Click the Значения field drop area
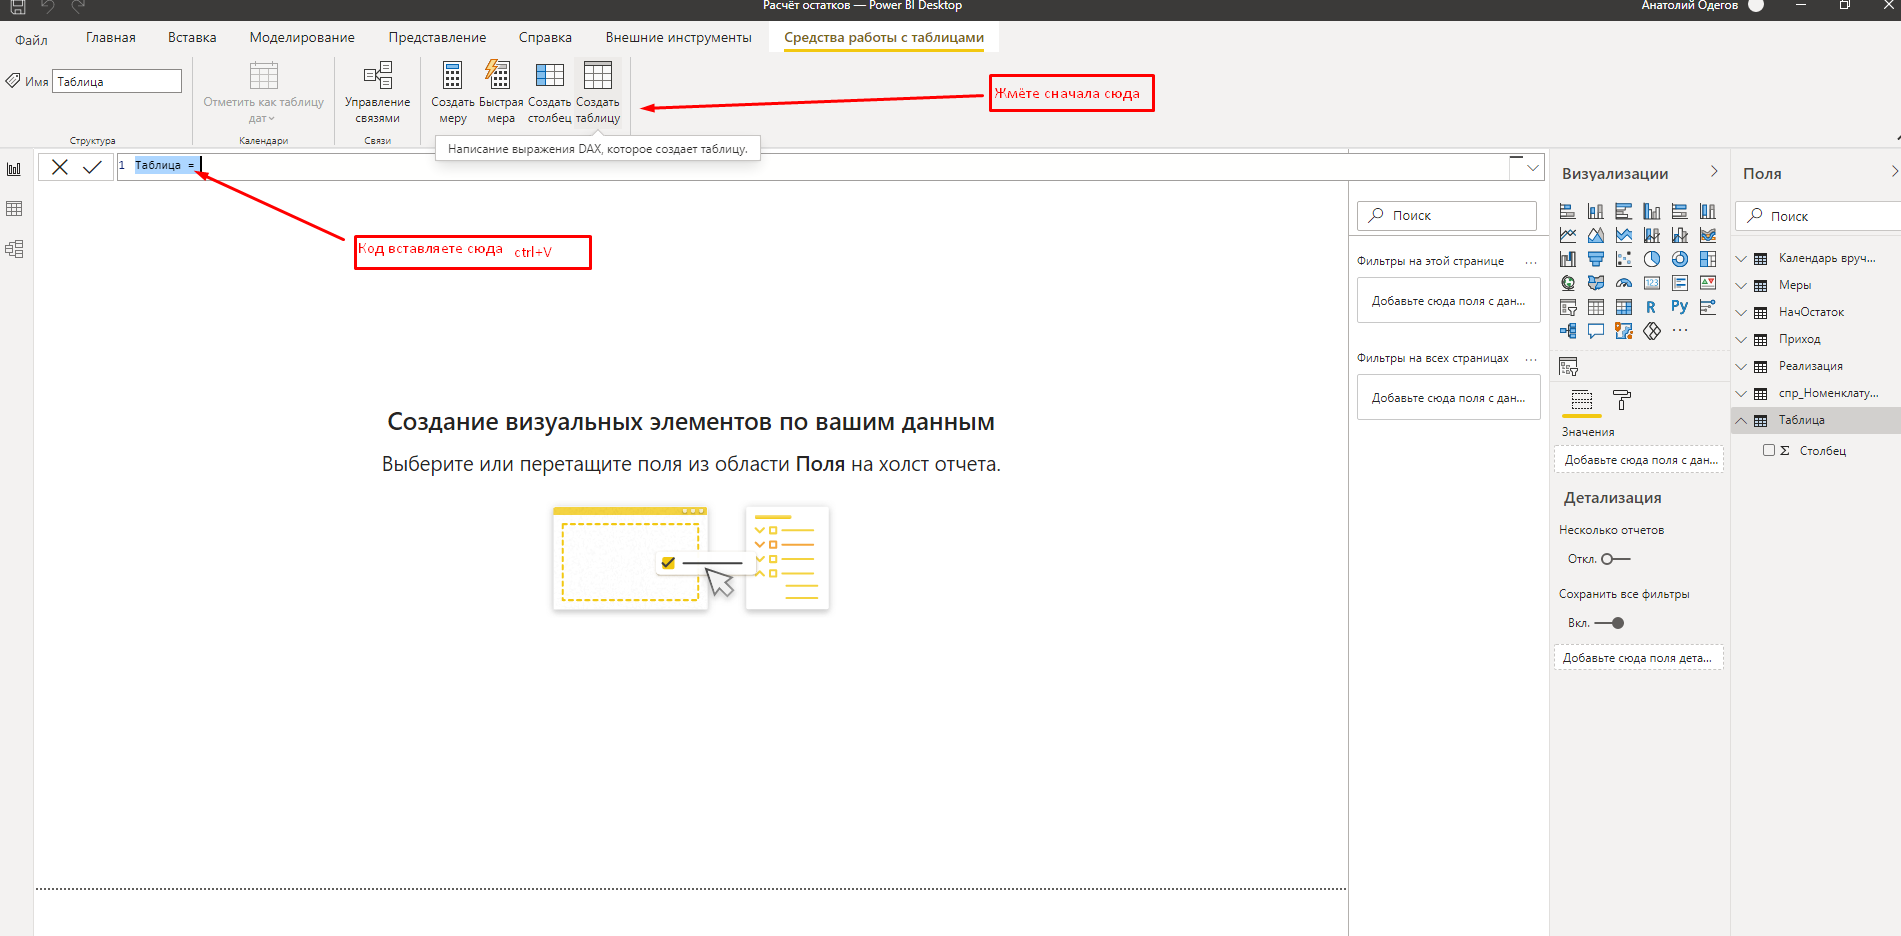The width and height of the screenshot is (1901, 936). pos(1639,460)
